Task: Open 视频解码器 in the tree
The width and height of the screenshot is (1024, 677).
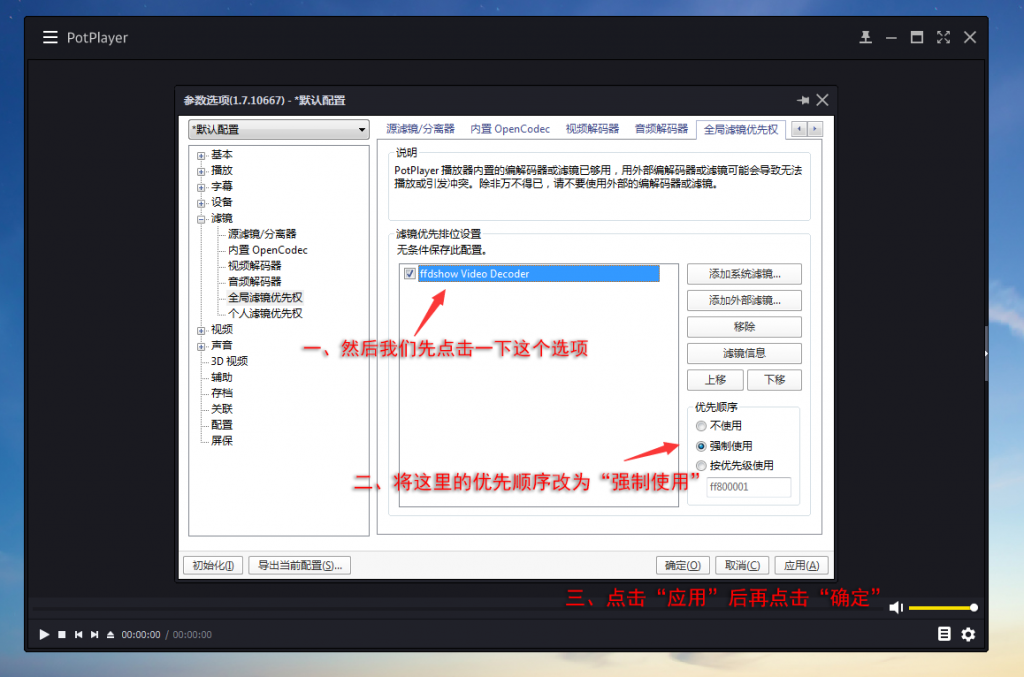Action: 254,266
